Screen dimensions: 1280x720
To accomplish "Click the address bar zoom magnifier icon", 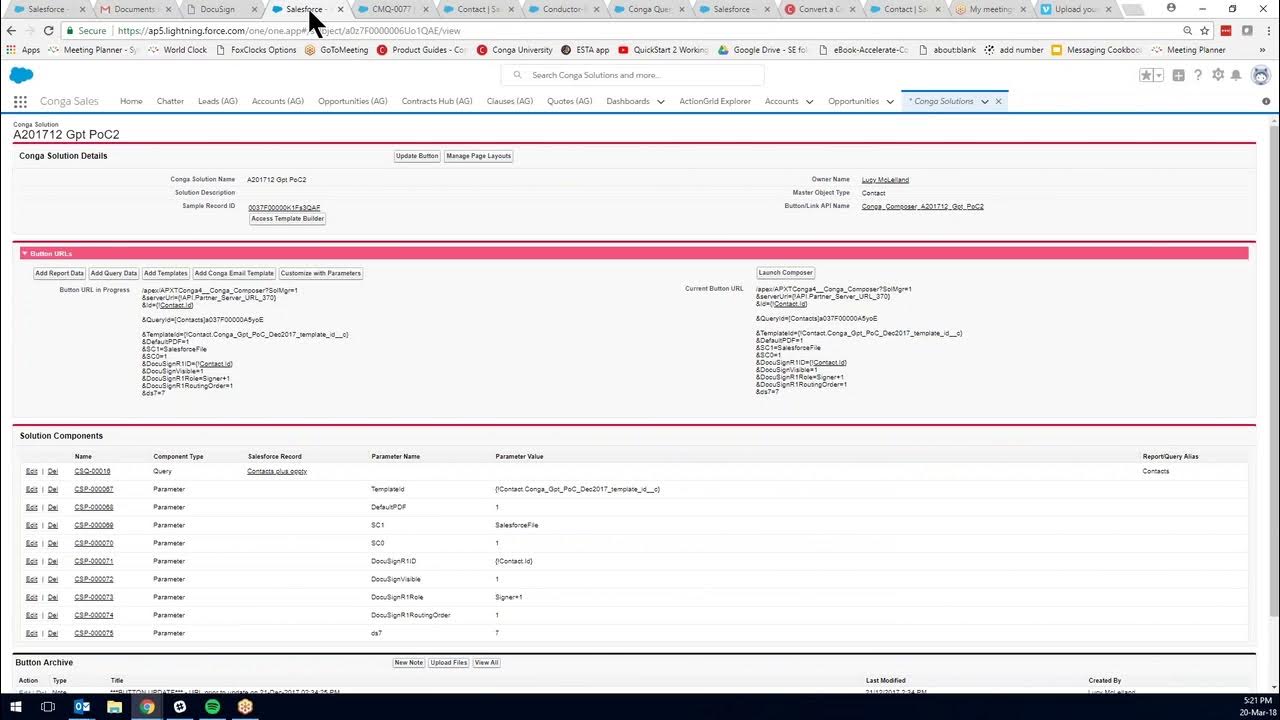I will pos(1188,31).
